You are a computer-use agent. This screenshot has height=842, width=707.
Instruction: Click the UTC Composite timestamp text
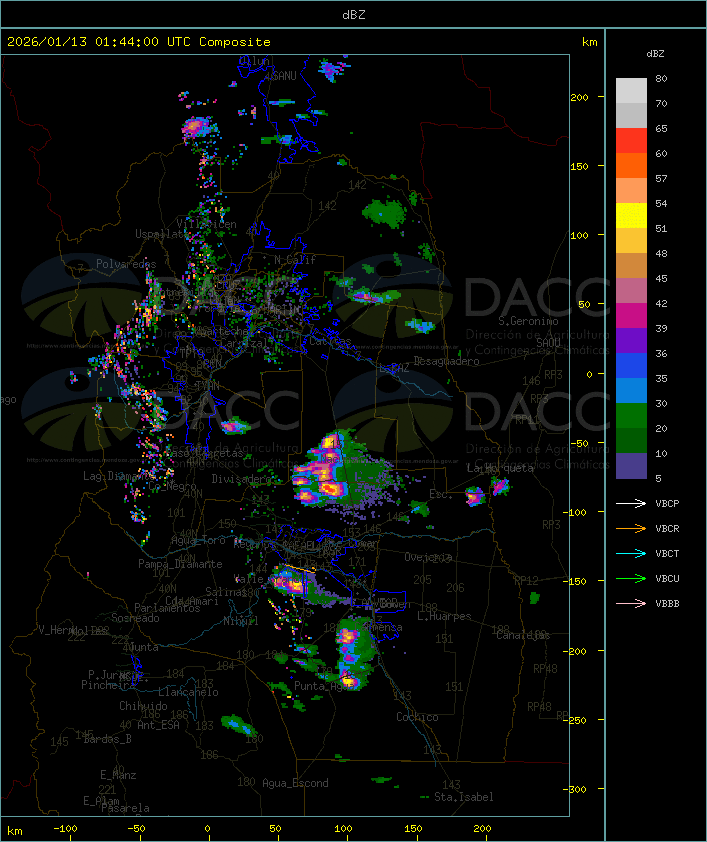pos(139,42)
